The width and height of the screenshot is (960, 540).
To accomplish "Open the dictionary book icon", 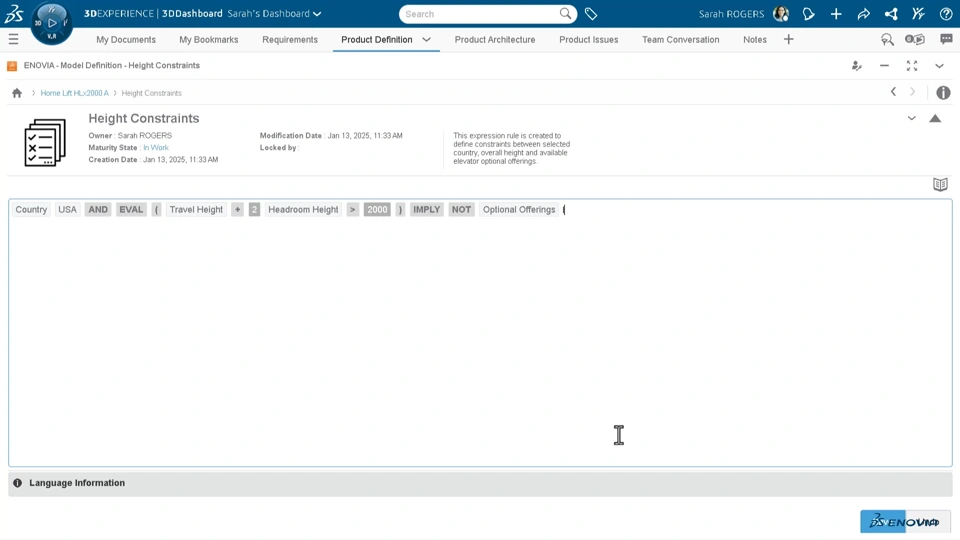I will (940, 184).
